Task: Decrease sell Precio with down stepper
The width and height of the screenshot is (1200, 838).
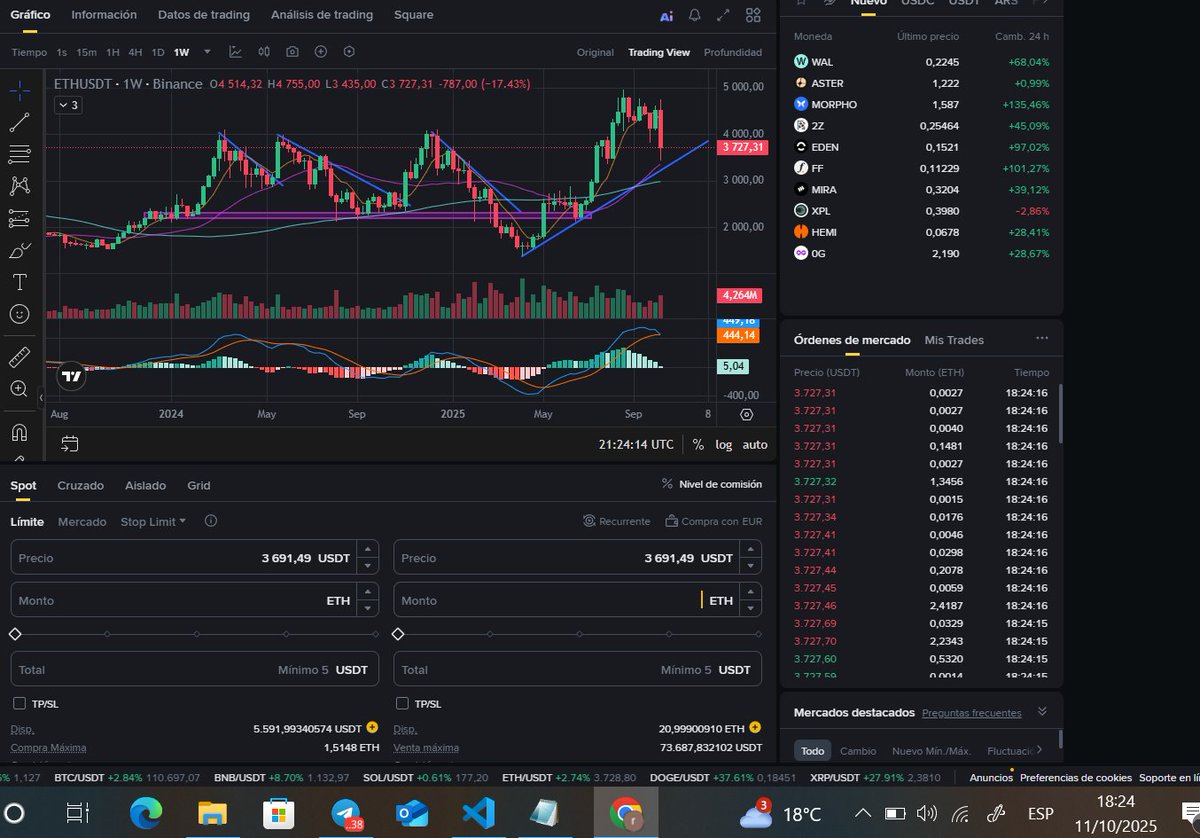Action: (752, 566)
